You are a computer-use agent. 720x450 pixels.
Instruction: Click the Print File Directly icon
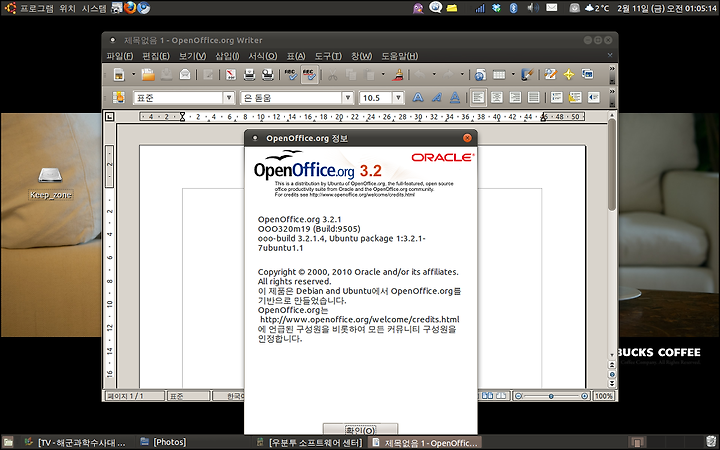(x=249, y=74)
